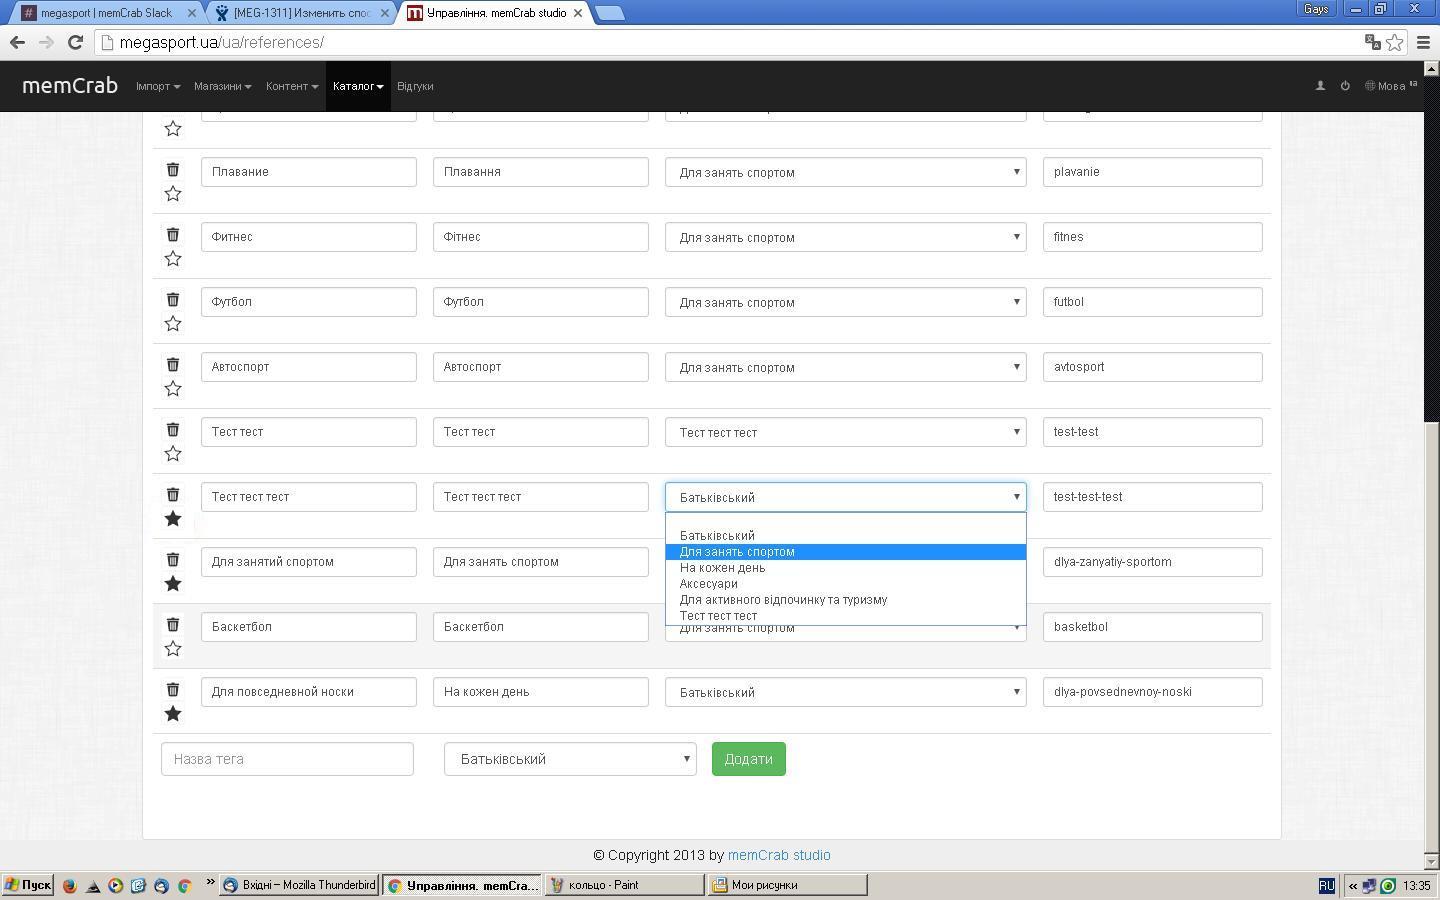Delete the Баскетбол row
1440x900 pixels.
[x=173, y=625]
